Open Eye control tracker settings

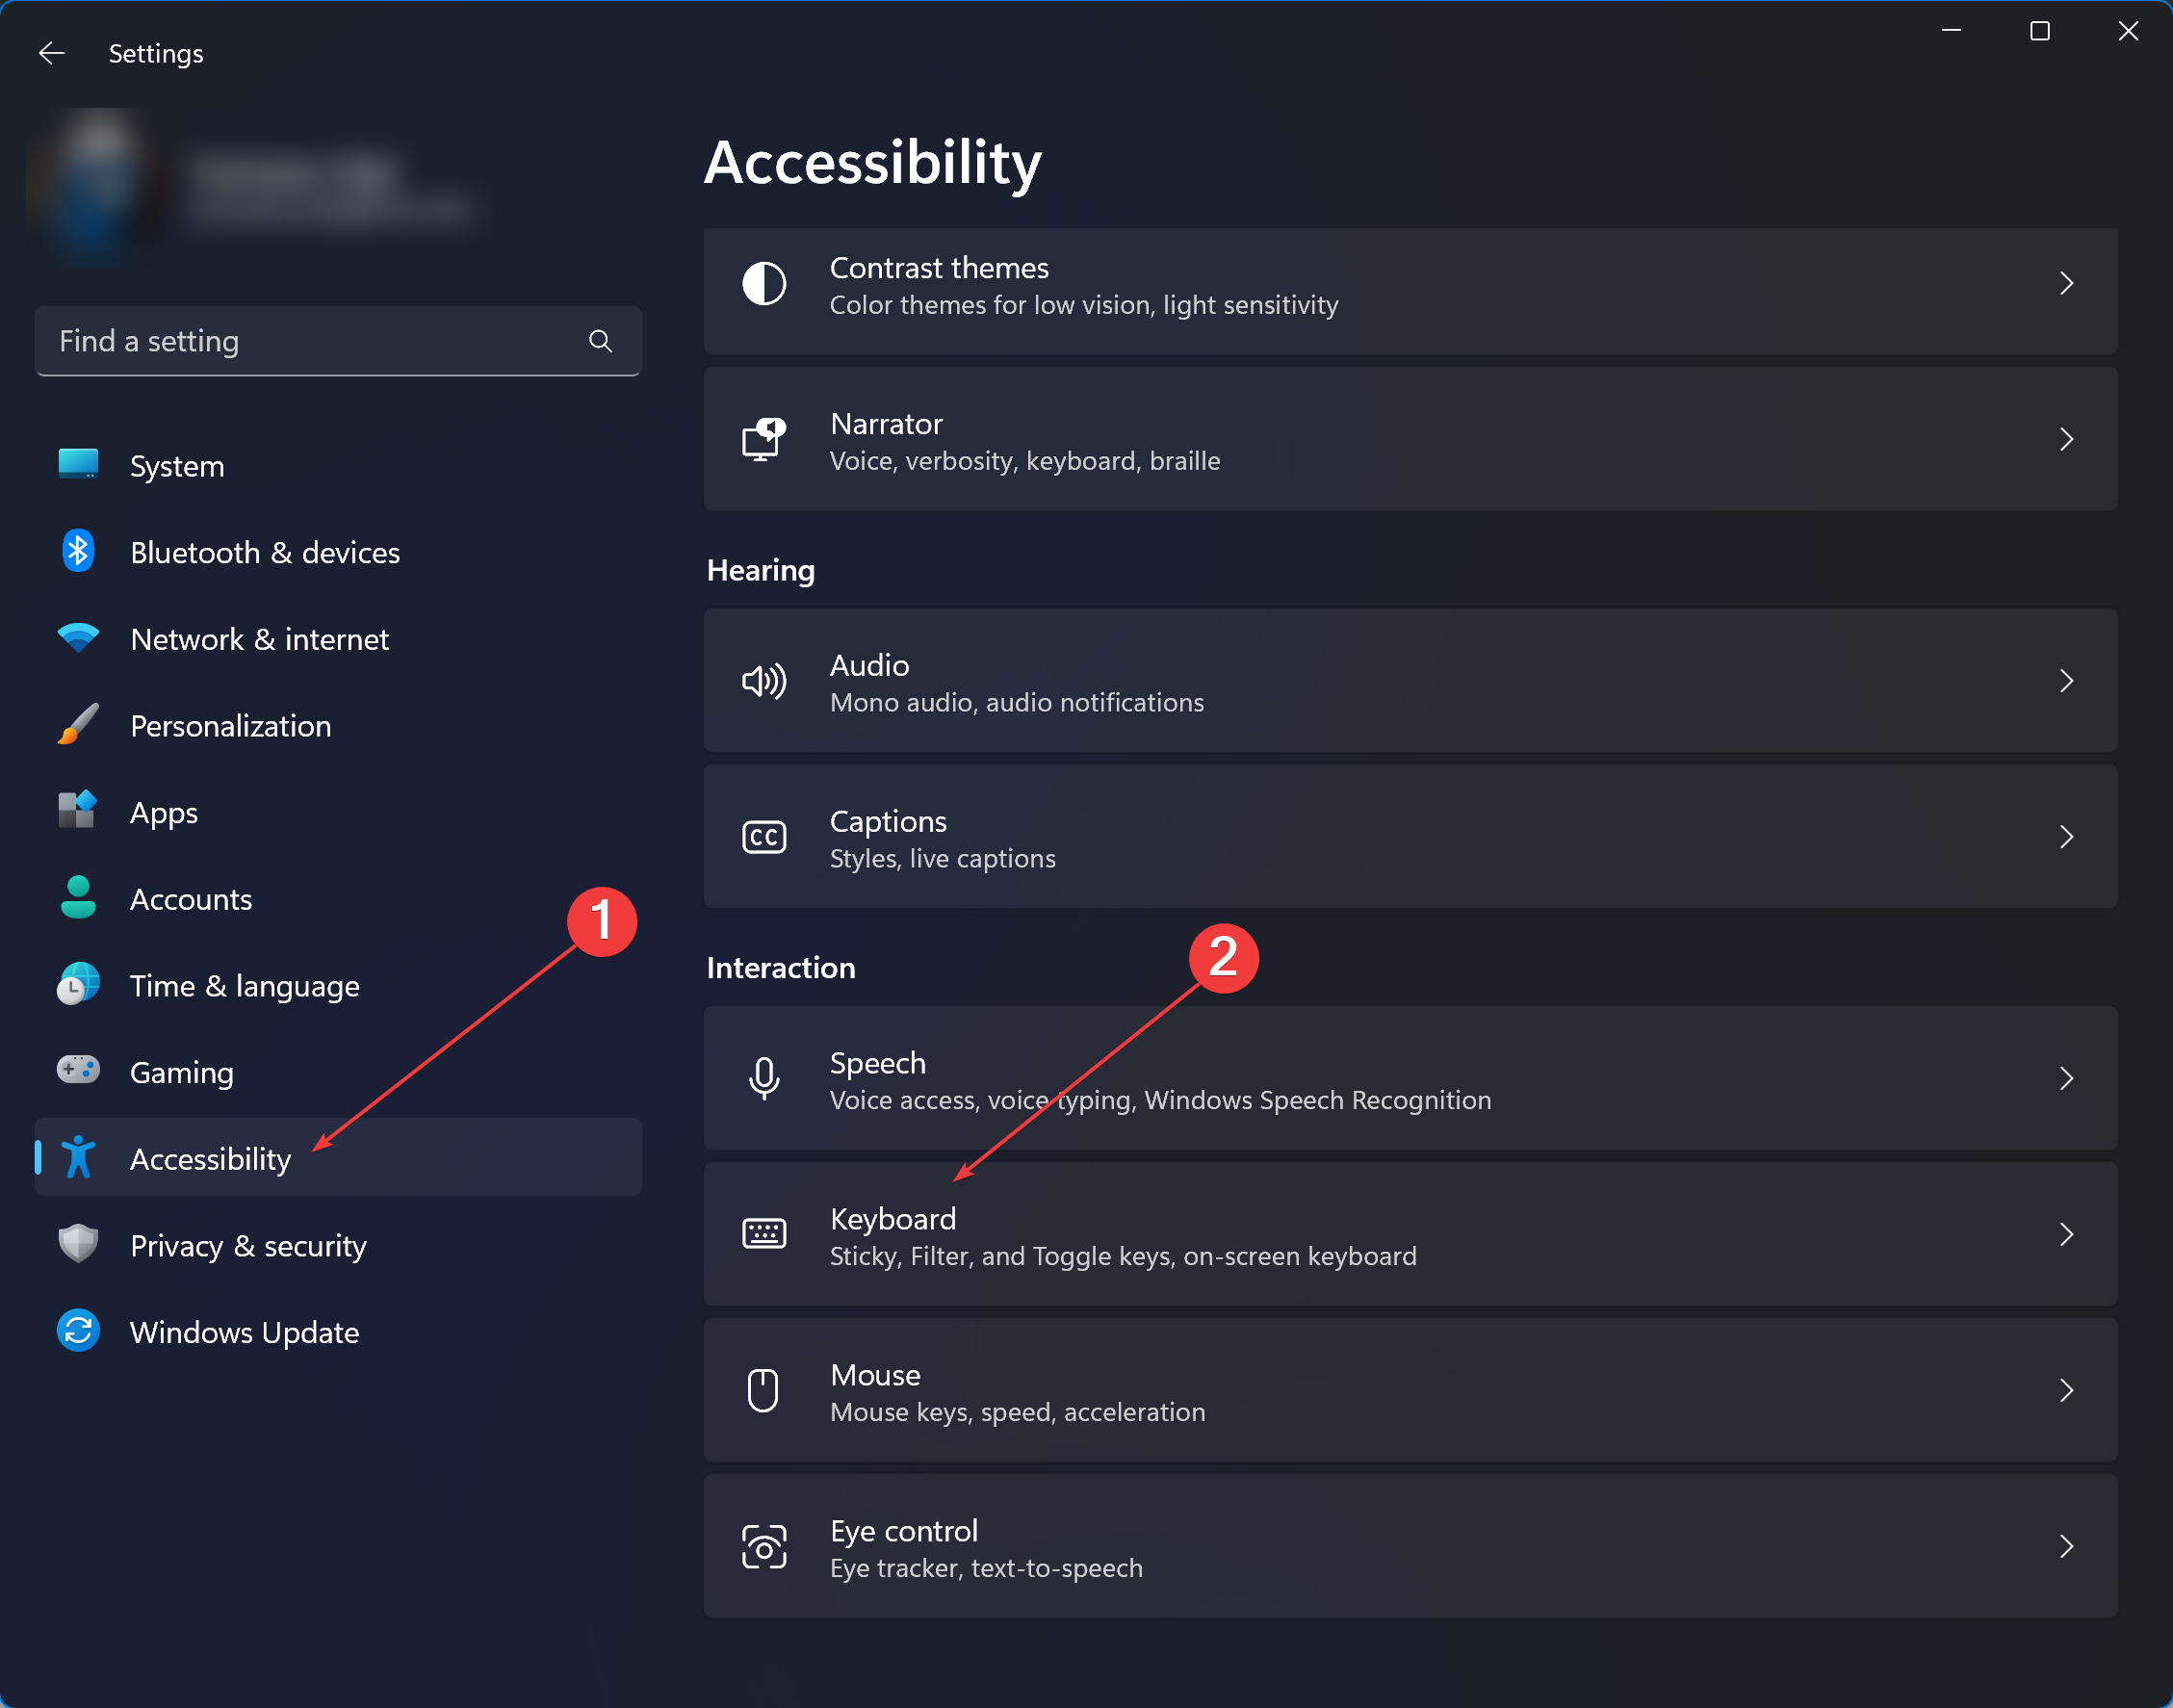tap(1411, 1545)
